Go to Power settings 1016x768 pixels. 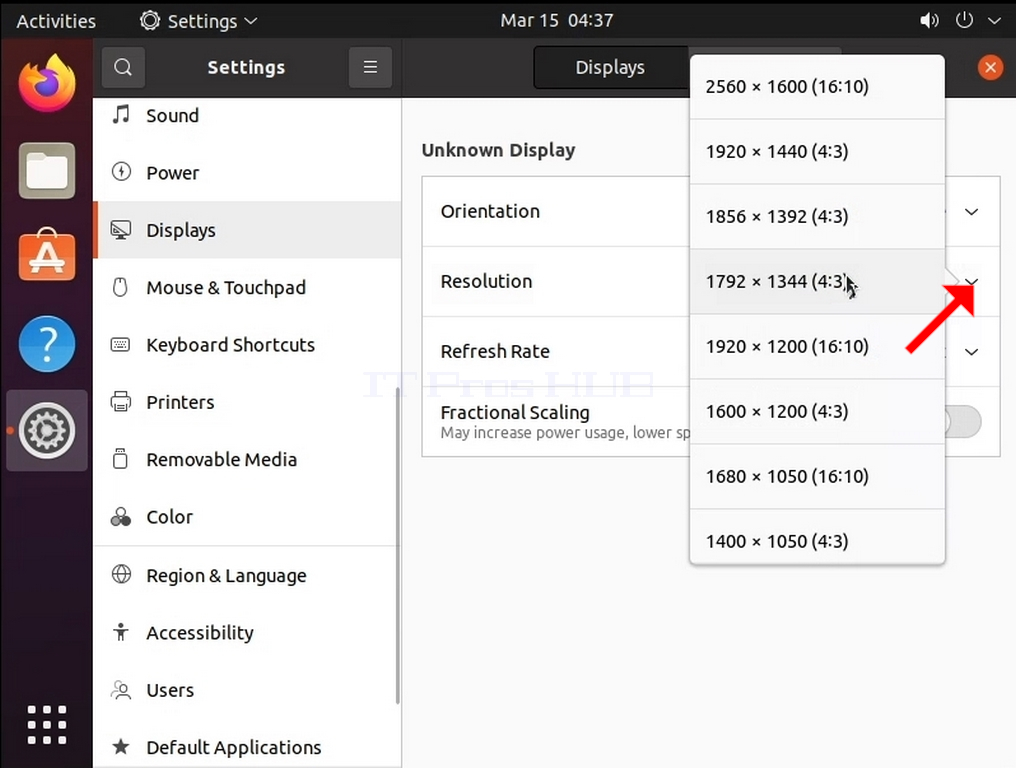click(247, 172)
